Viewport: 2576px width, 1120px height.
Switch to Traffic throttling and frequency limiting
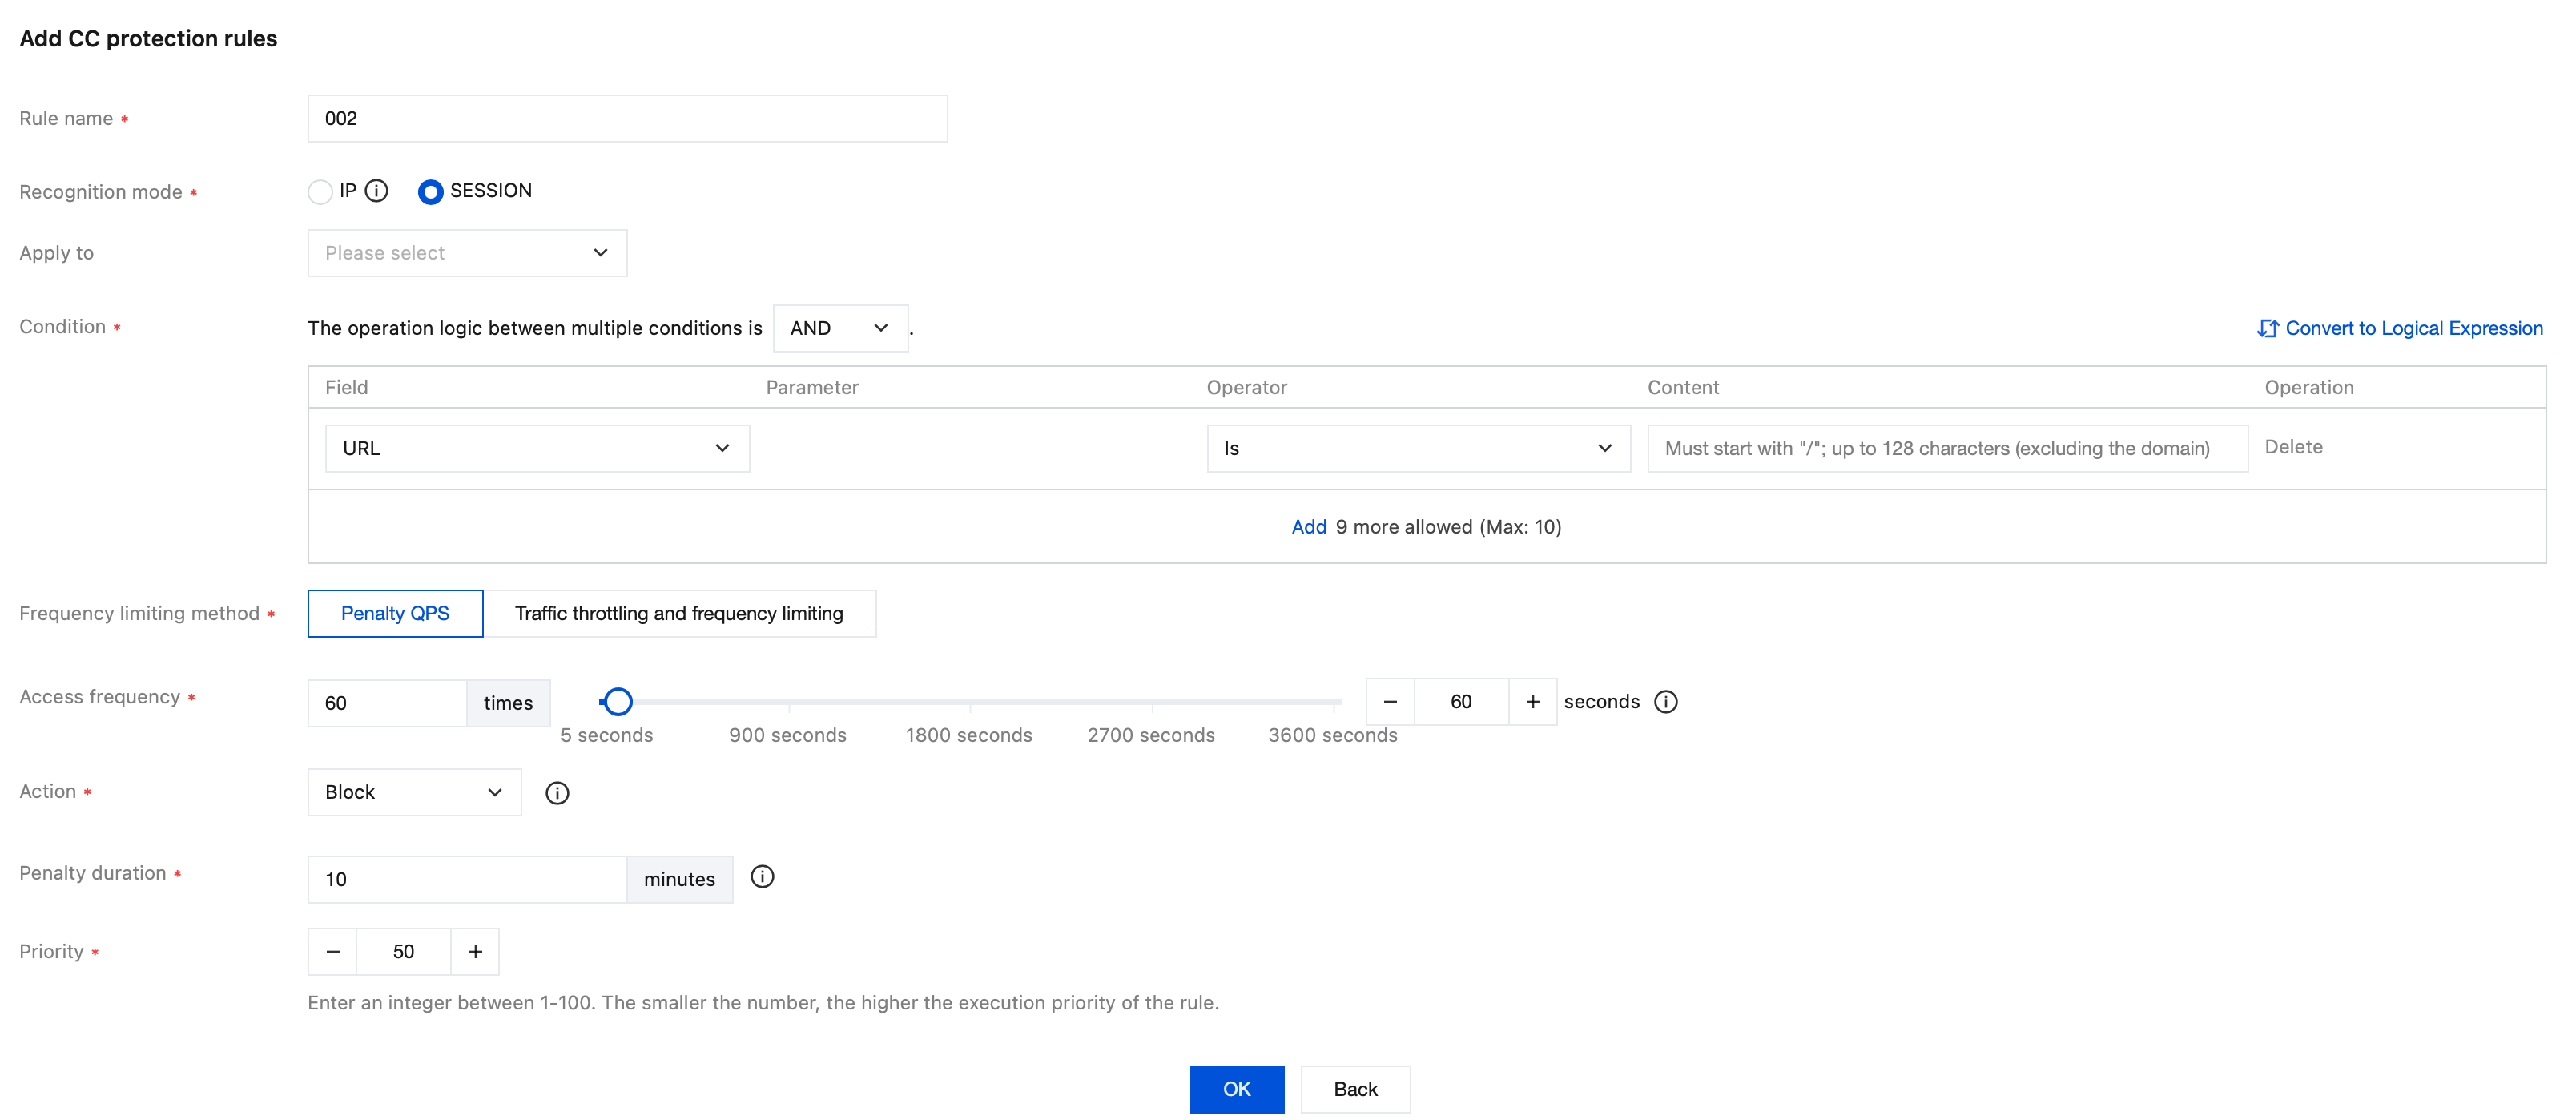pos(679,614)
